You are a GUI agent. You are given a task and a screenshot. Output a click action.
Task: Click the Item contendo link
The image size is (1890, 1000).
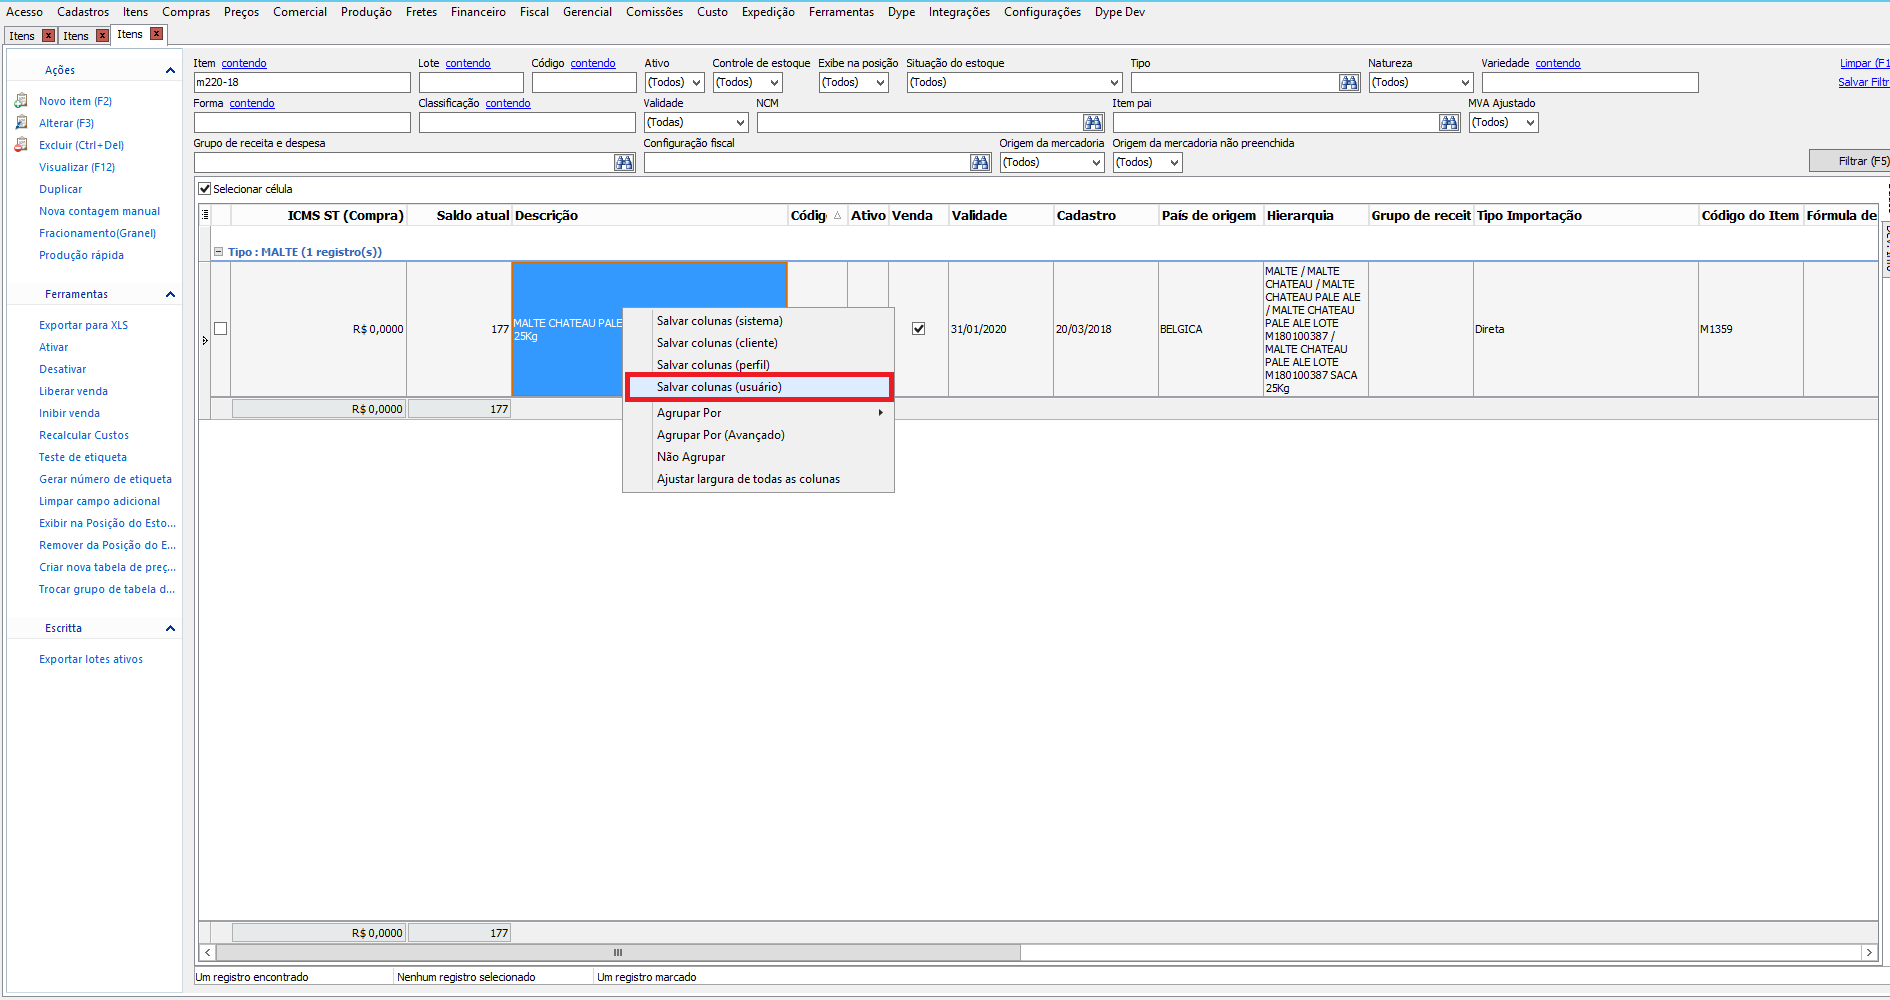coord(244,63)
